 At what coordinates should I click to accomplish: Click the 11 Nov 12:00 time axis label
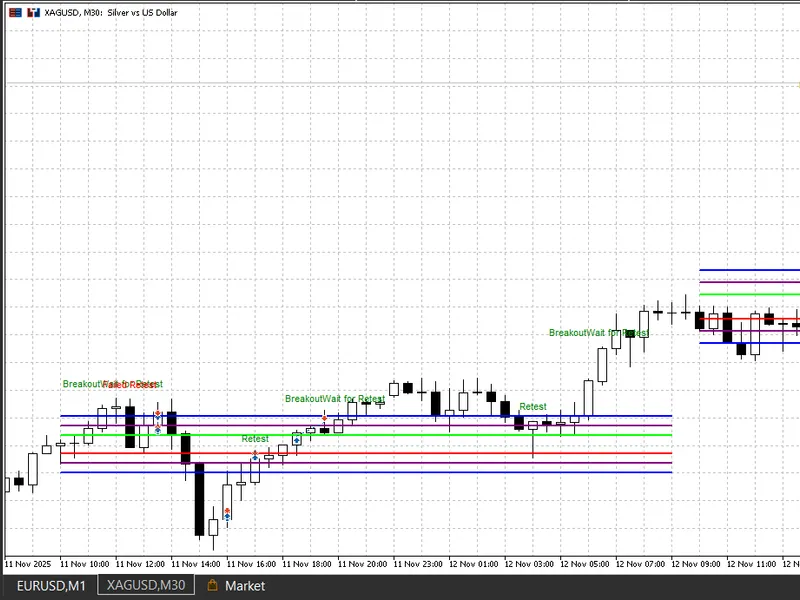tap(140, 564)
